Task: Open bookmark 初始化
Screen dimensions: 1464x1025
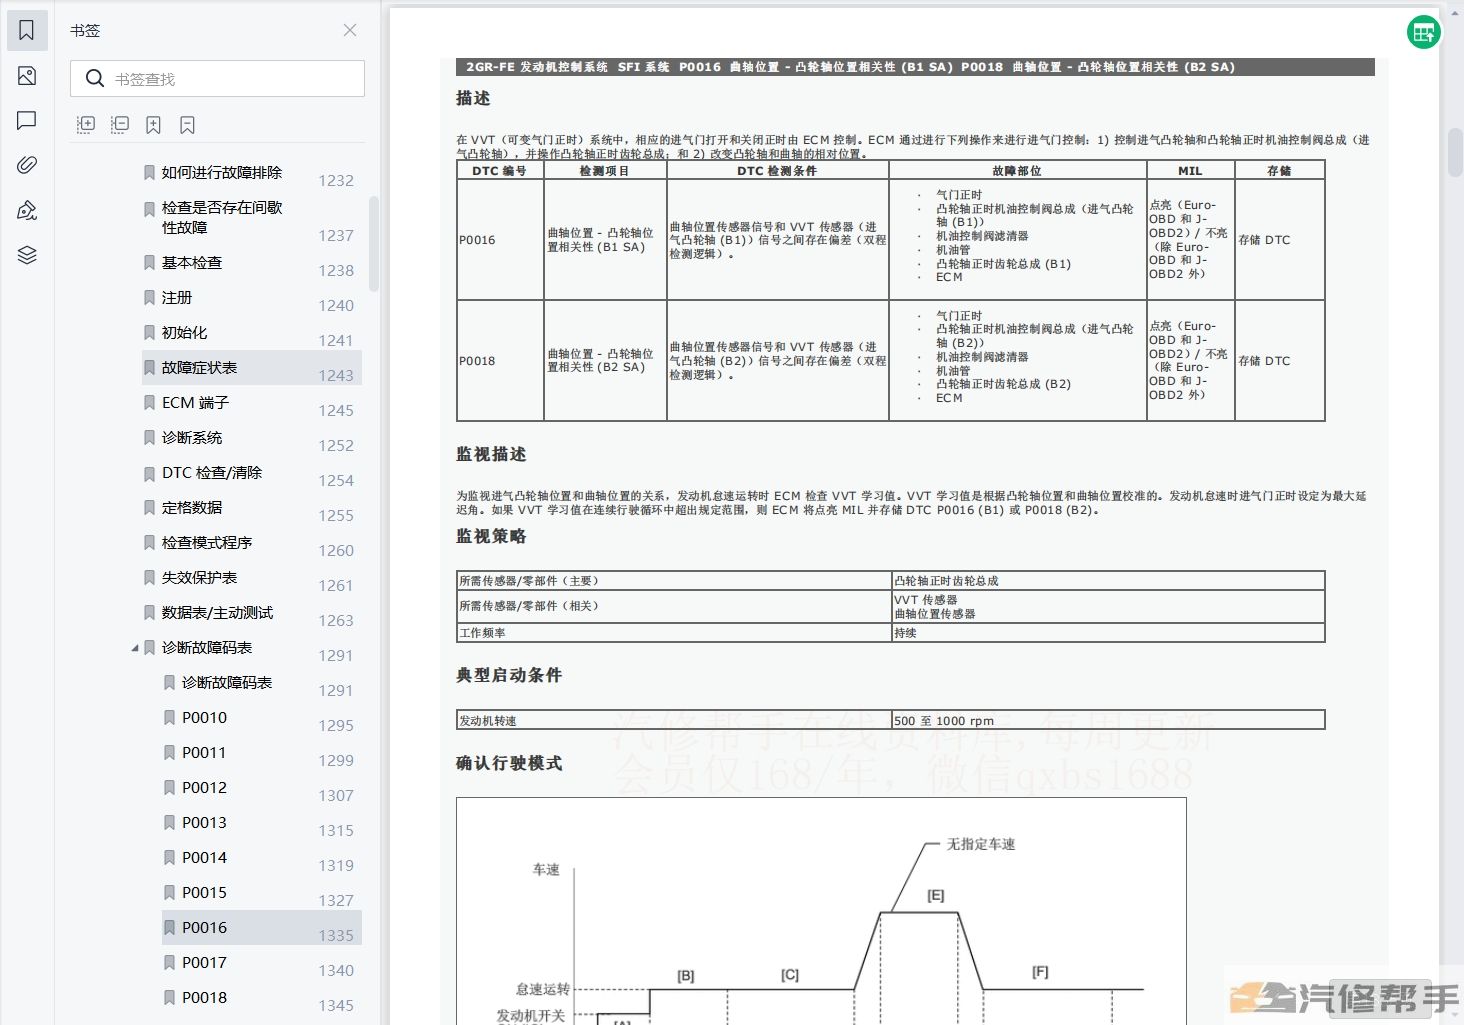Action: [x=185, y=332]
